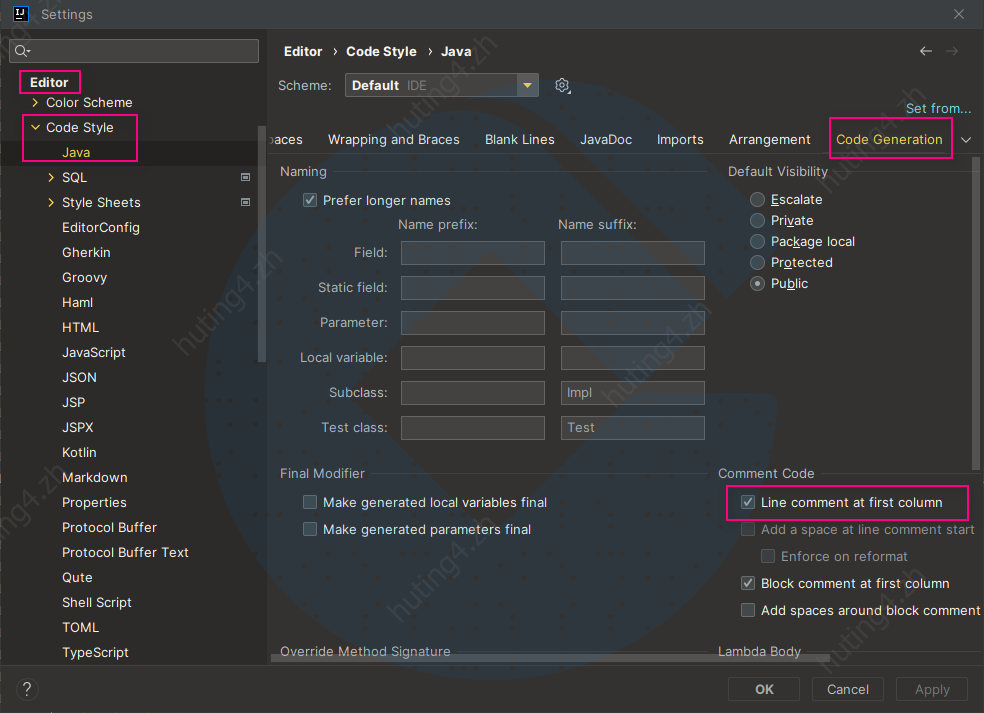Image resolution: width=984 pixels, height=713 pixels.
Task: Select EditorConfig in the settings tree
Action: (100, 228)
